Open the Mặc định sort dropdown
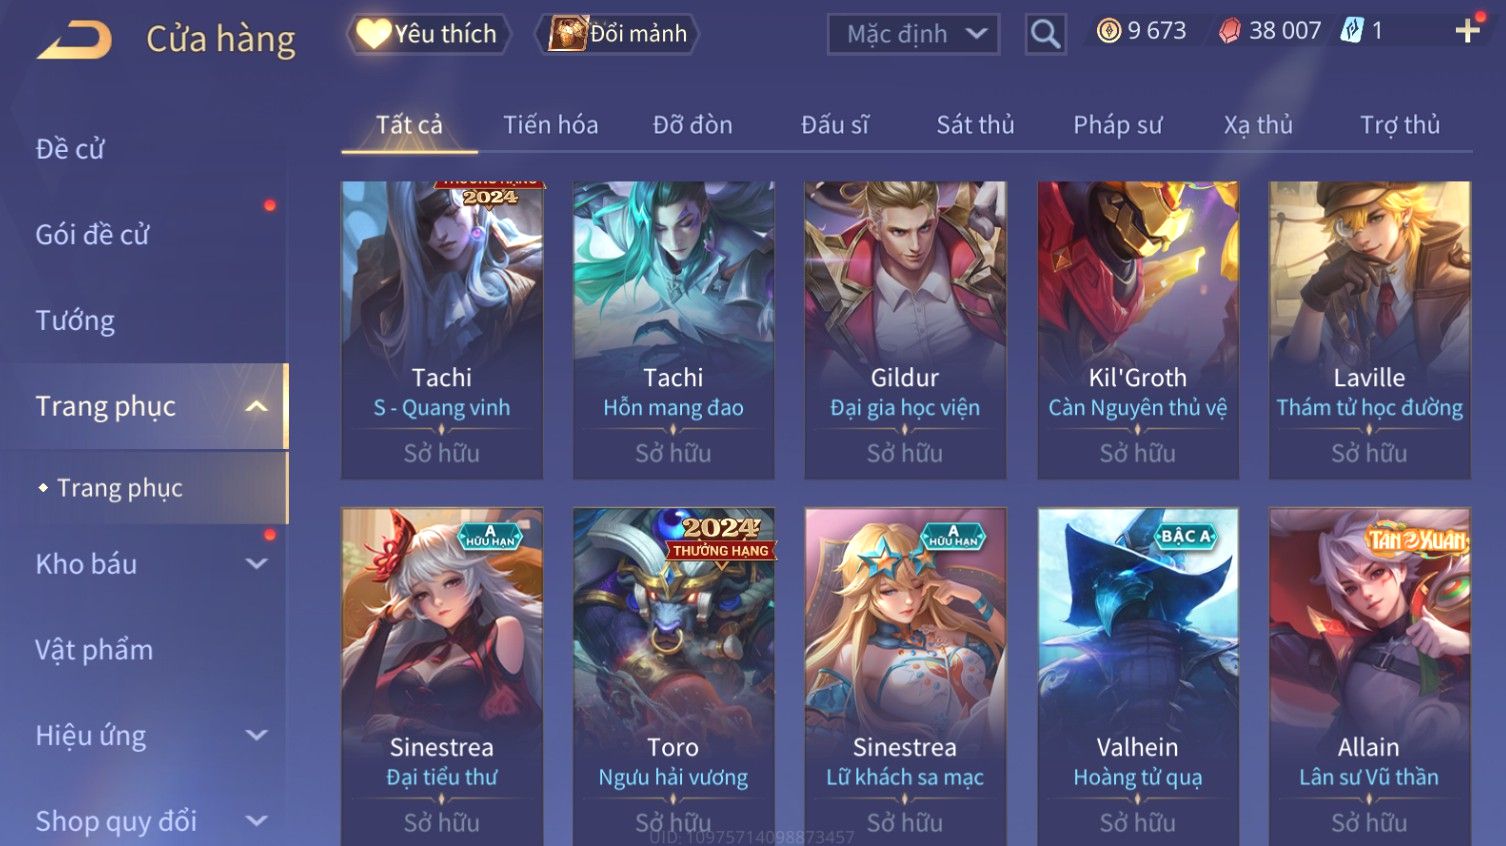The height and width of the screenshot is (846, 1506). (913, 34)
